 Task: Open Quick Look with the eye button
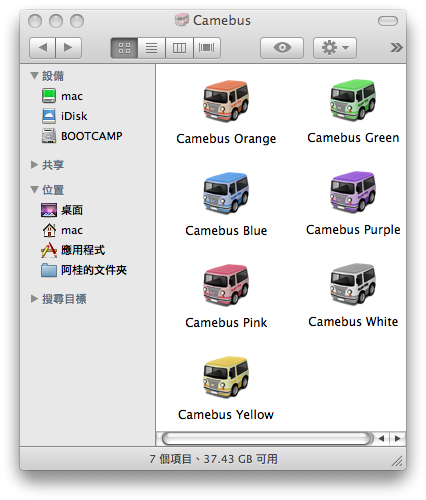282,48
